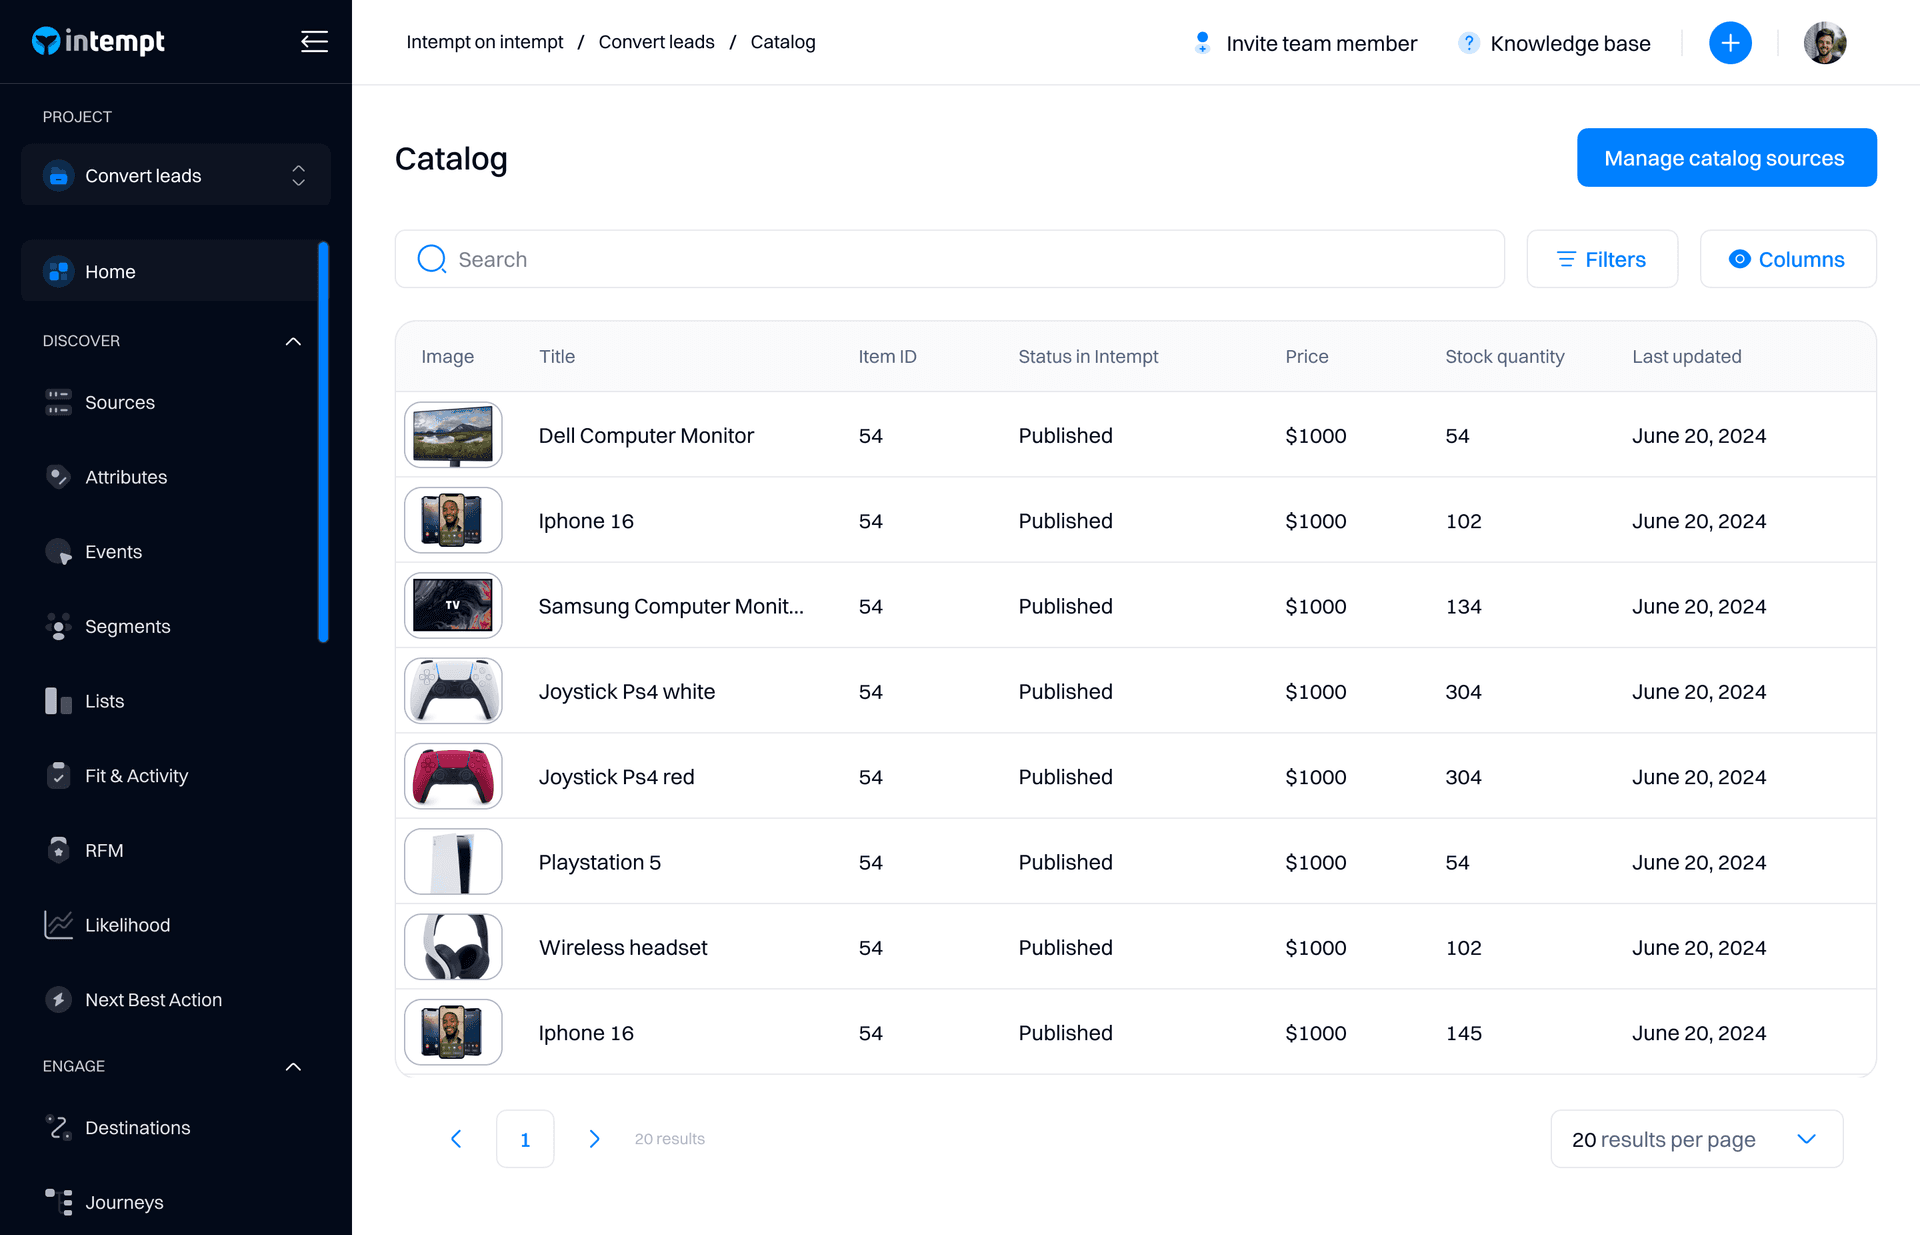Click the Home icon in sidebar
The height and width of the screenshot is (1235, 1920).
pos(59,271)
